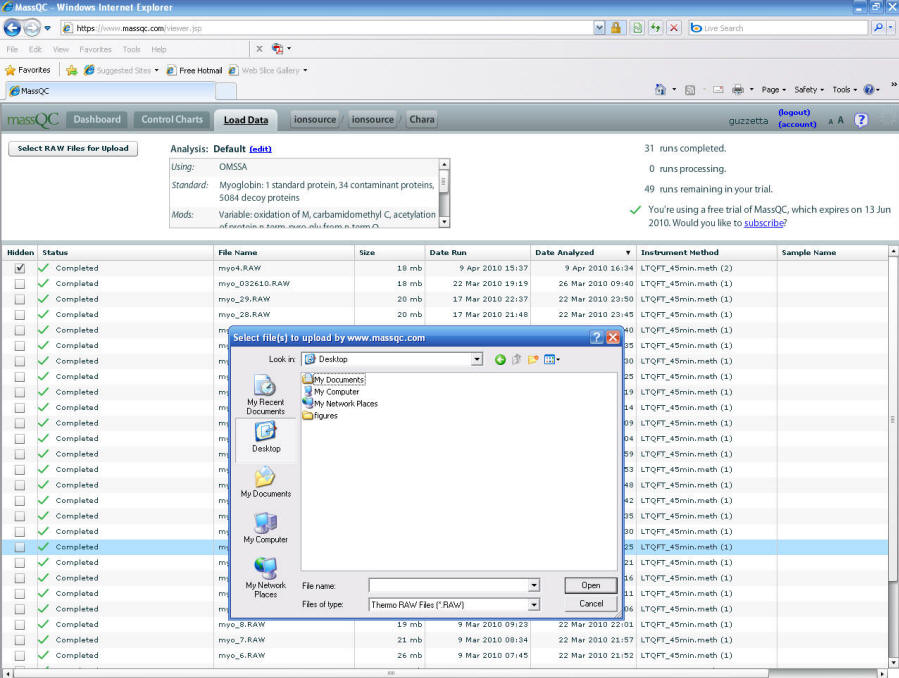The image size is (899, 678).
Task: Open the IE Tools command bar dropdown
Action: tap(845, 89)
